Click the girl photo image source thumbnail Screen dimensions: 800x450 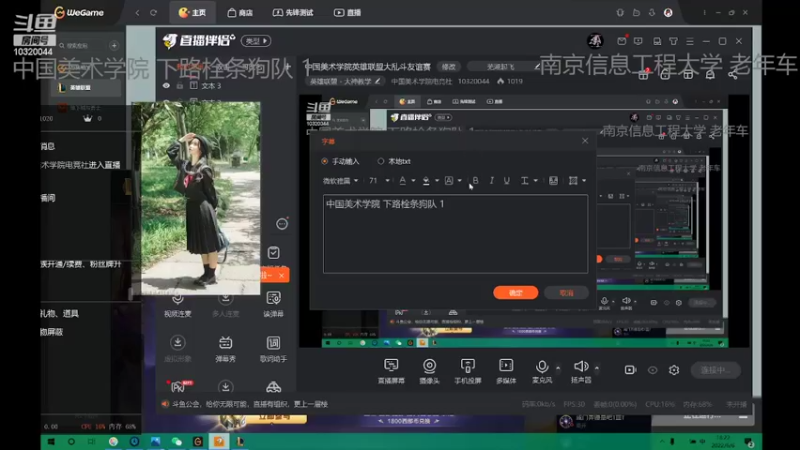pyautogui.click(x=196, y=198)
